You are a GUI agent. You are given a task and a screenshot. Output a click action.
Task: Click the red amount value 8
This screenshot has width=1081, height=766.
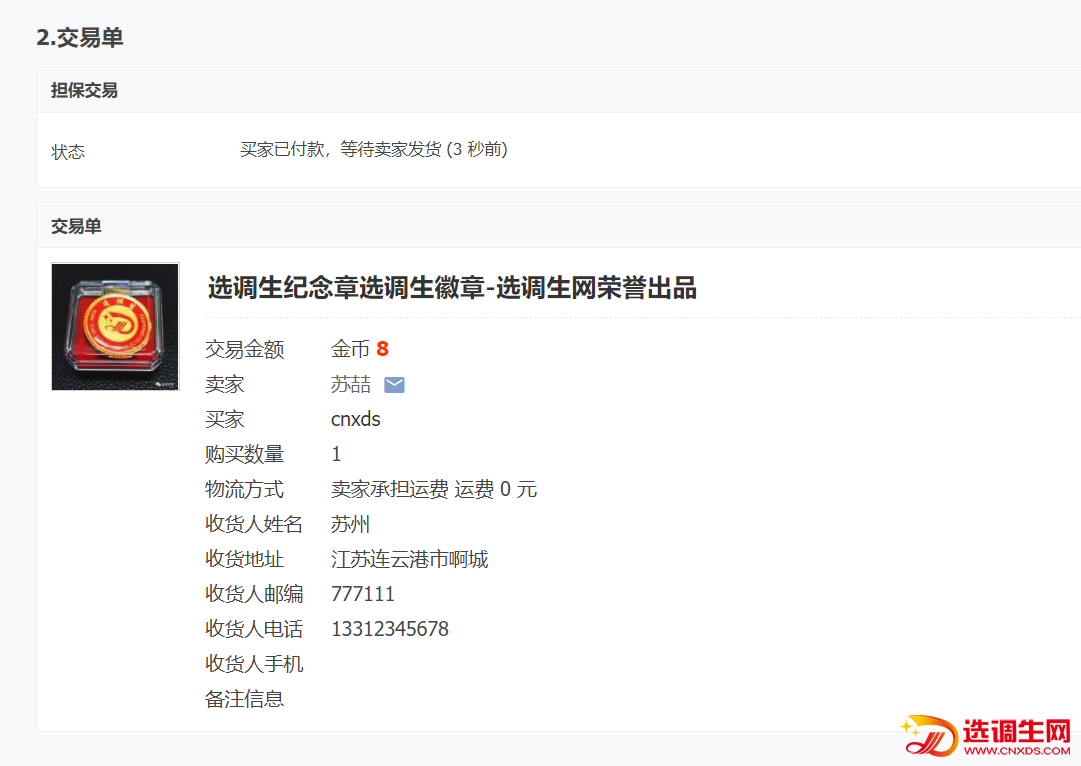pyautogui.click(x=383, y=349)
